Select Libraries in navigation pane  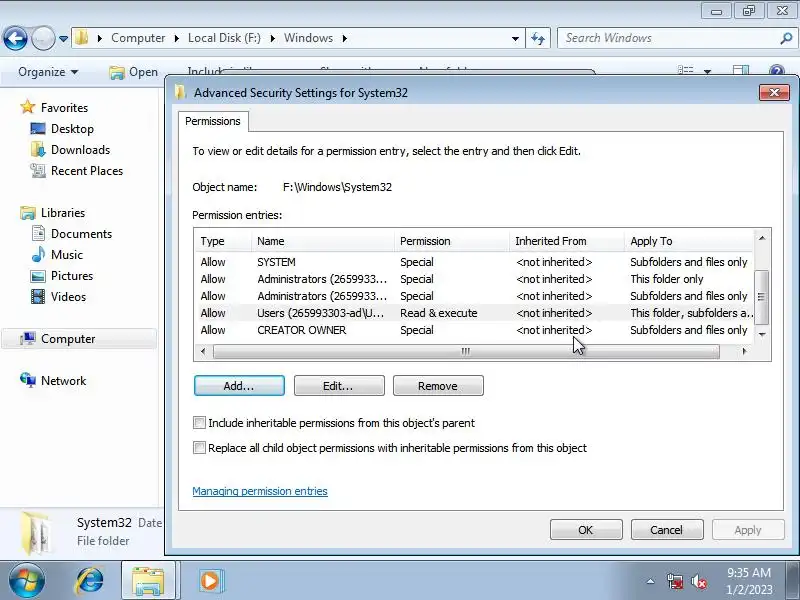pos(63,212)
